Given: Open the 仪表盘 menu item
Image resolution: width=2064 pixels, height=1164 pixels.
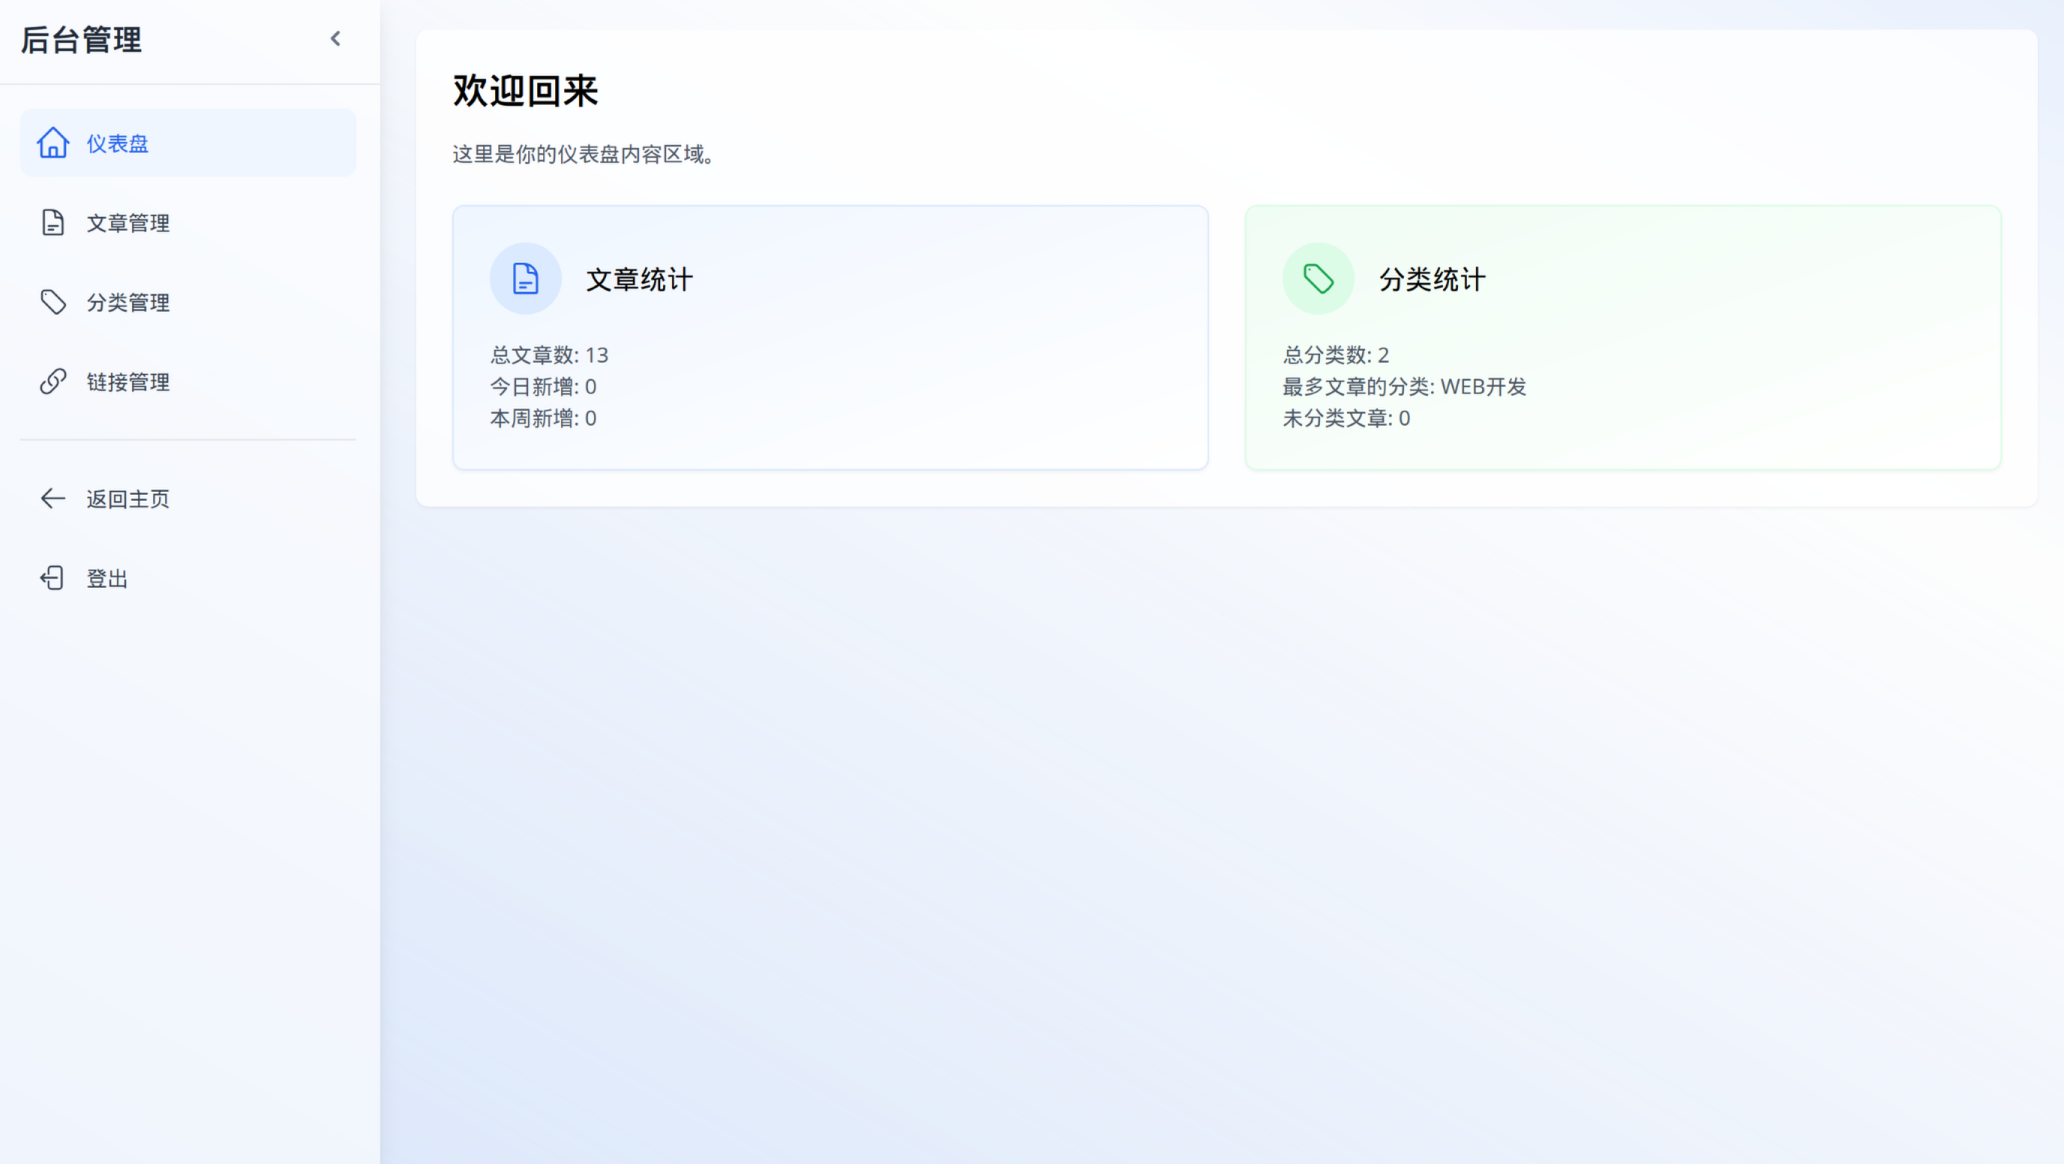Looking at the screenshot, I should (188, 143).
